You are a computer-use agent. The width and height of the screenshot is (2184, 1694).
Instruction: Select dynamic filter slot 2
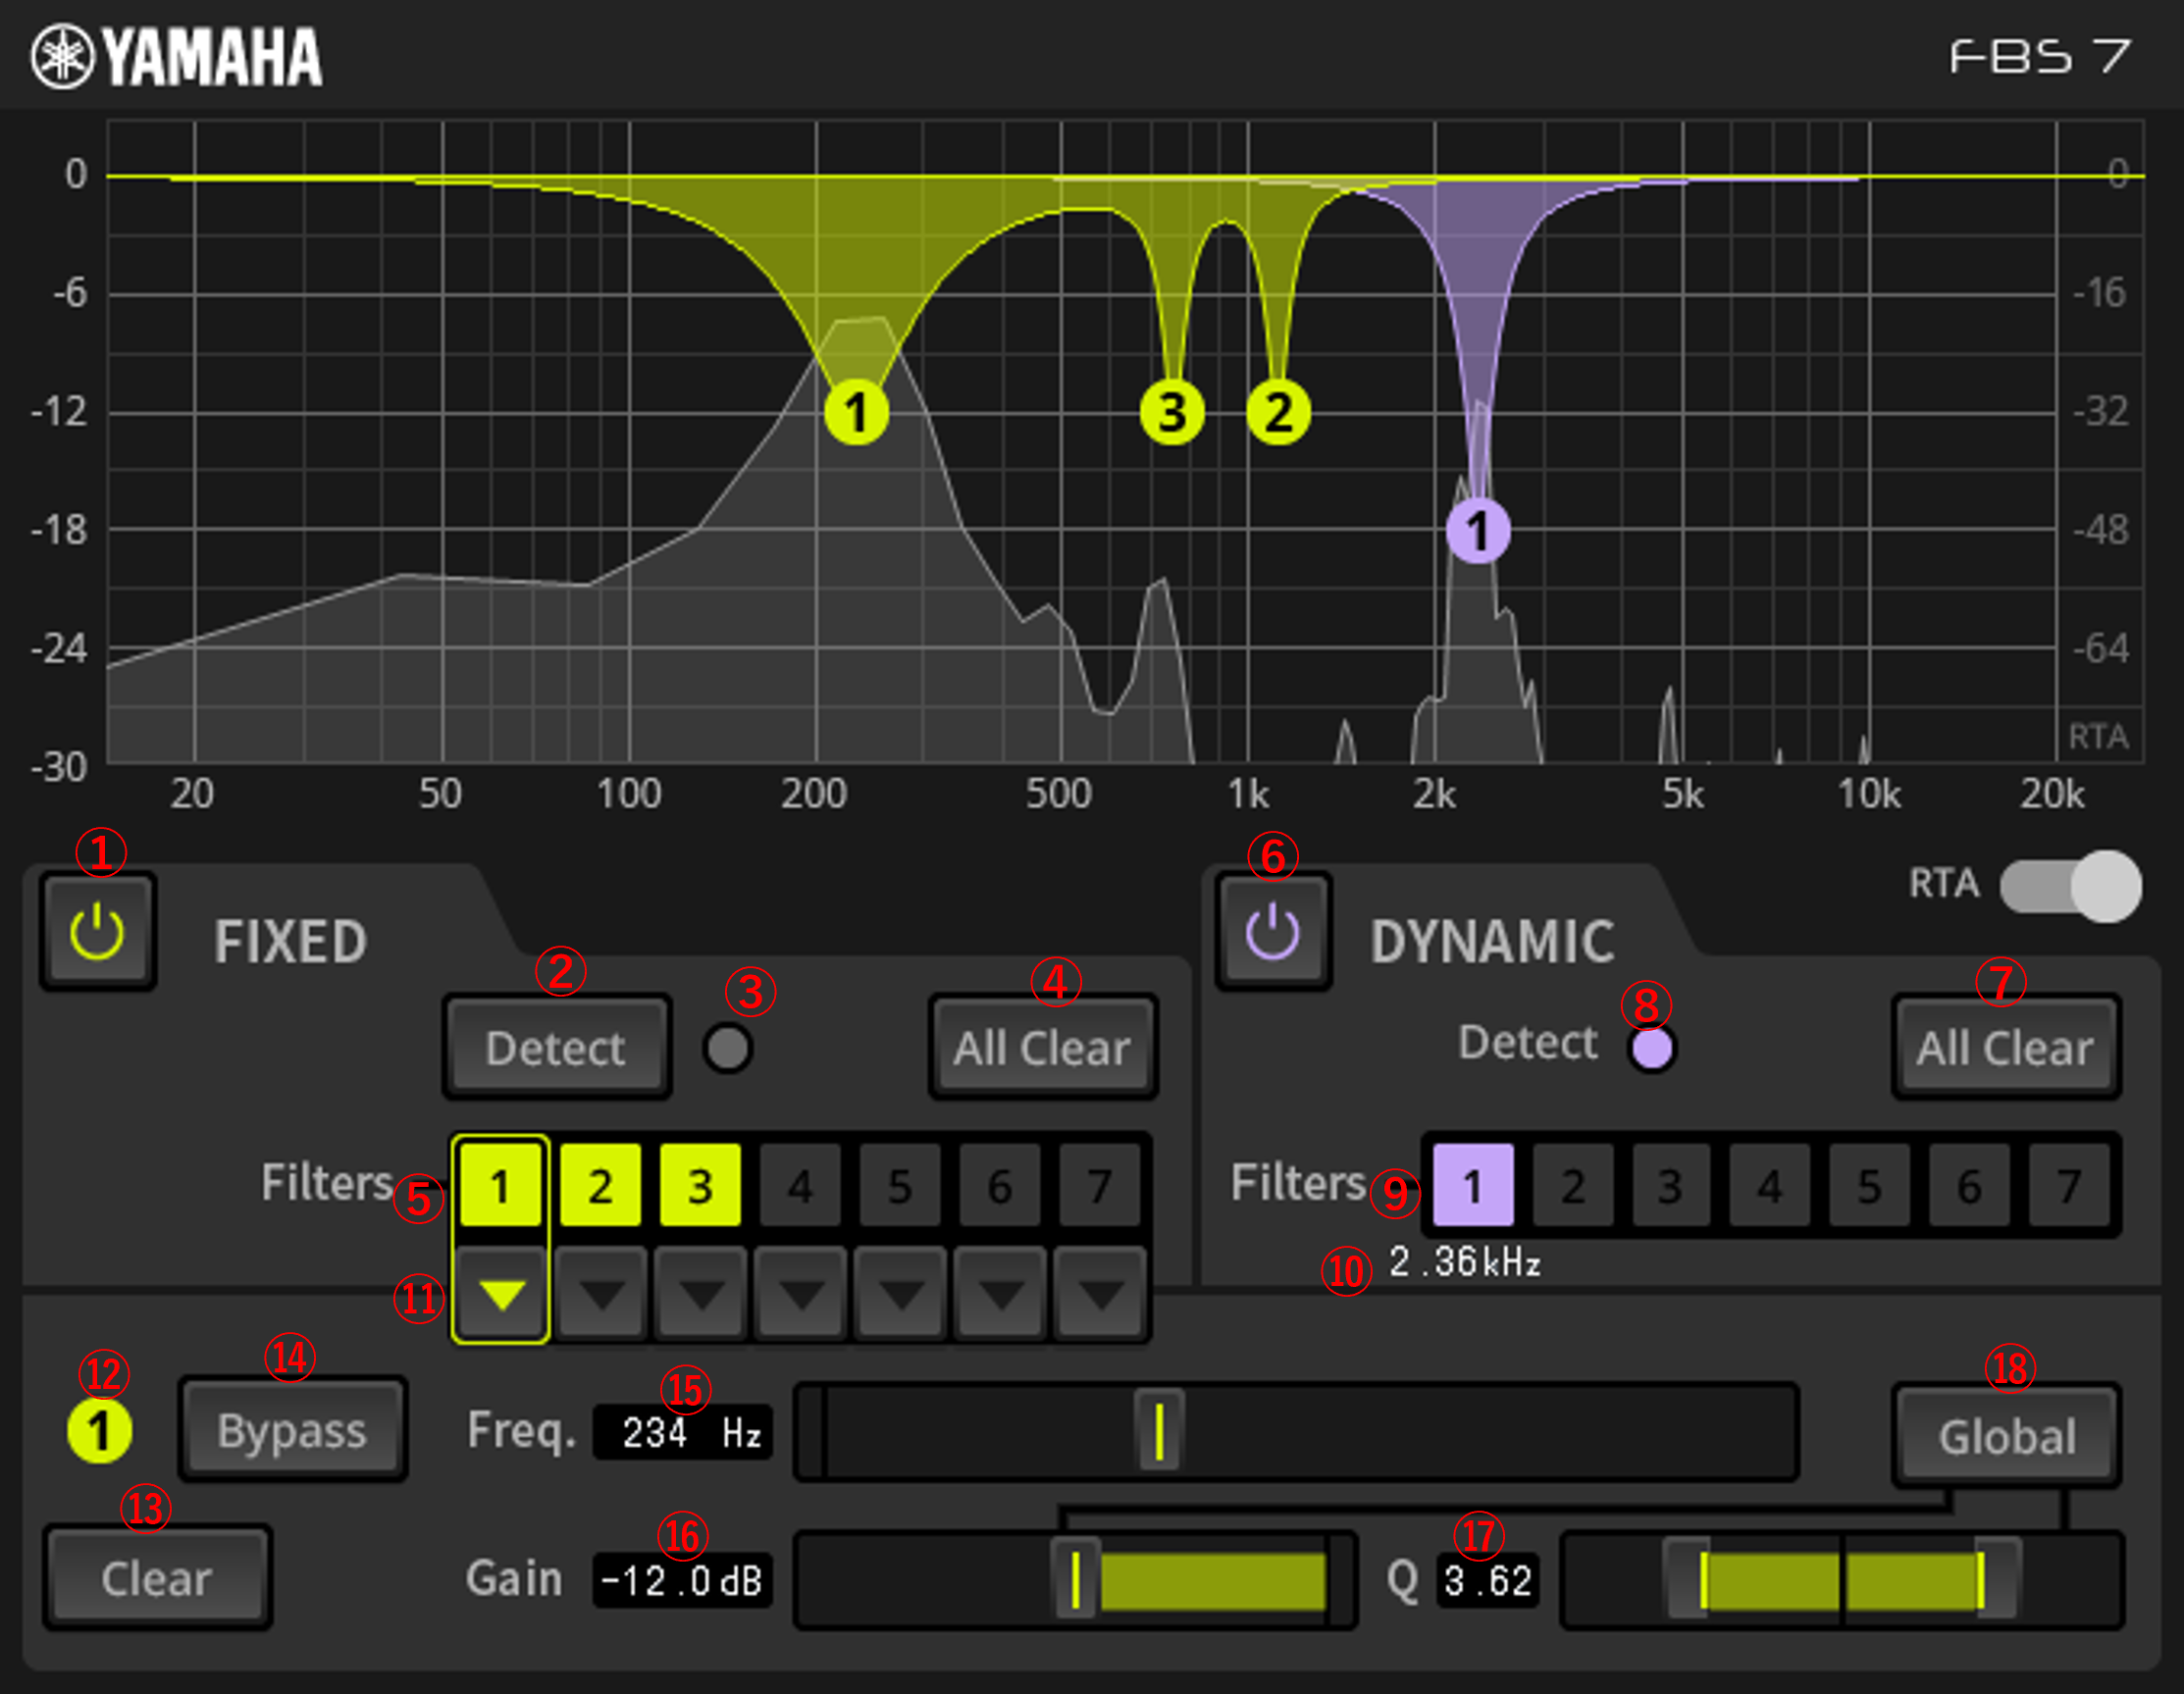1572,1186
